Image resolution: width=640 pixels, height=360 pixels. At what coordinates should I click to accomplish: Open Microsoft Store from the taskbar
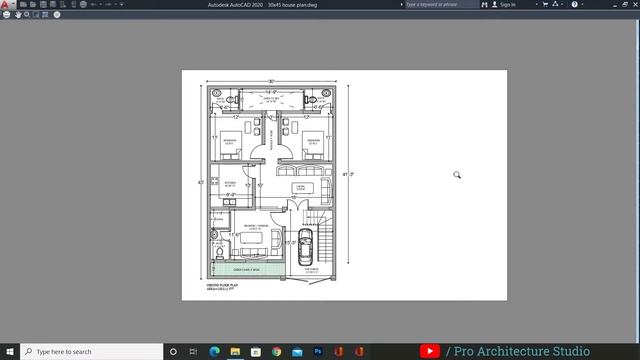pos(256,351)
